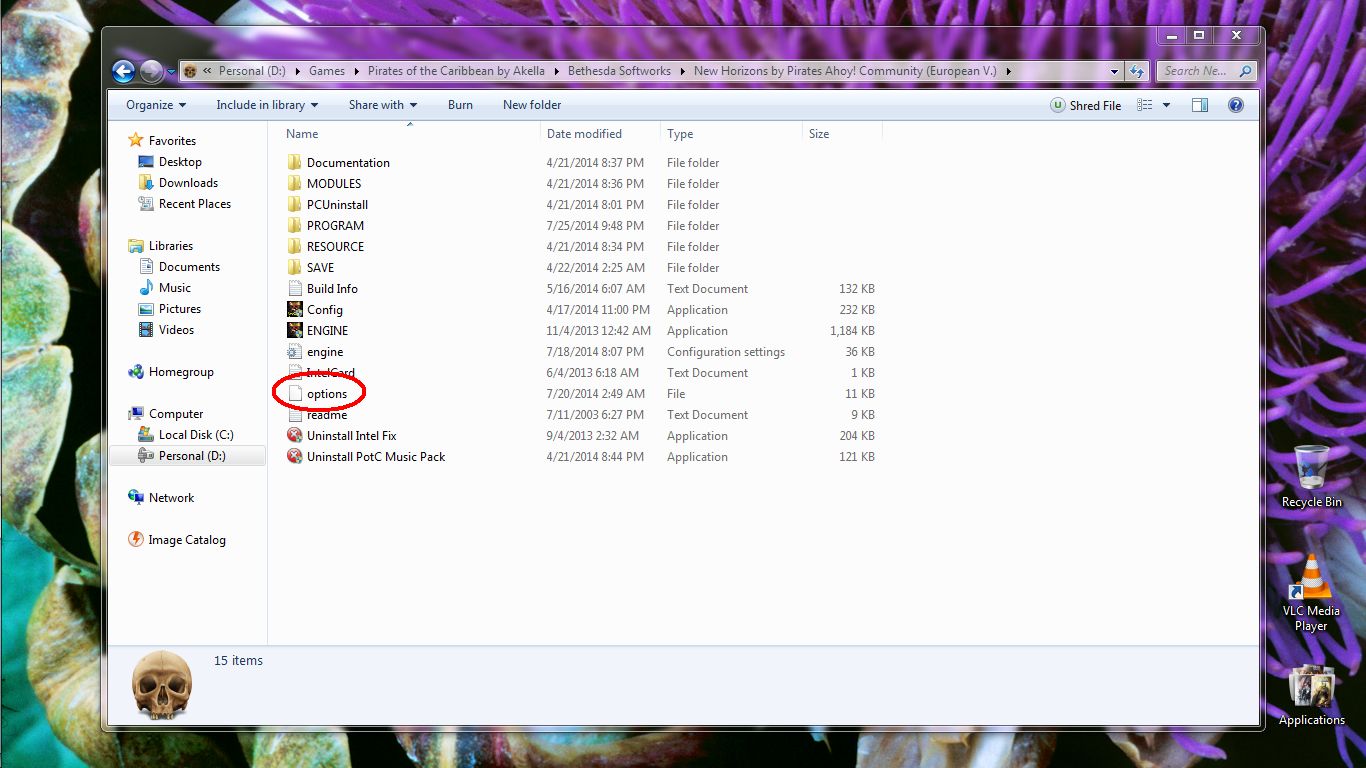Select the readme text document
This screenshot has height=768, width=1366.
pos(327,415)
